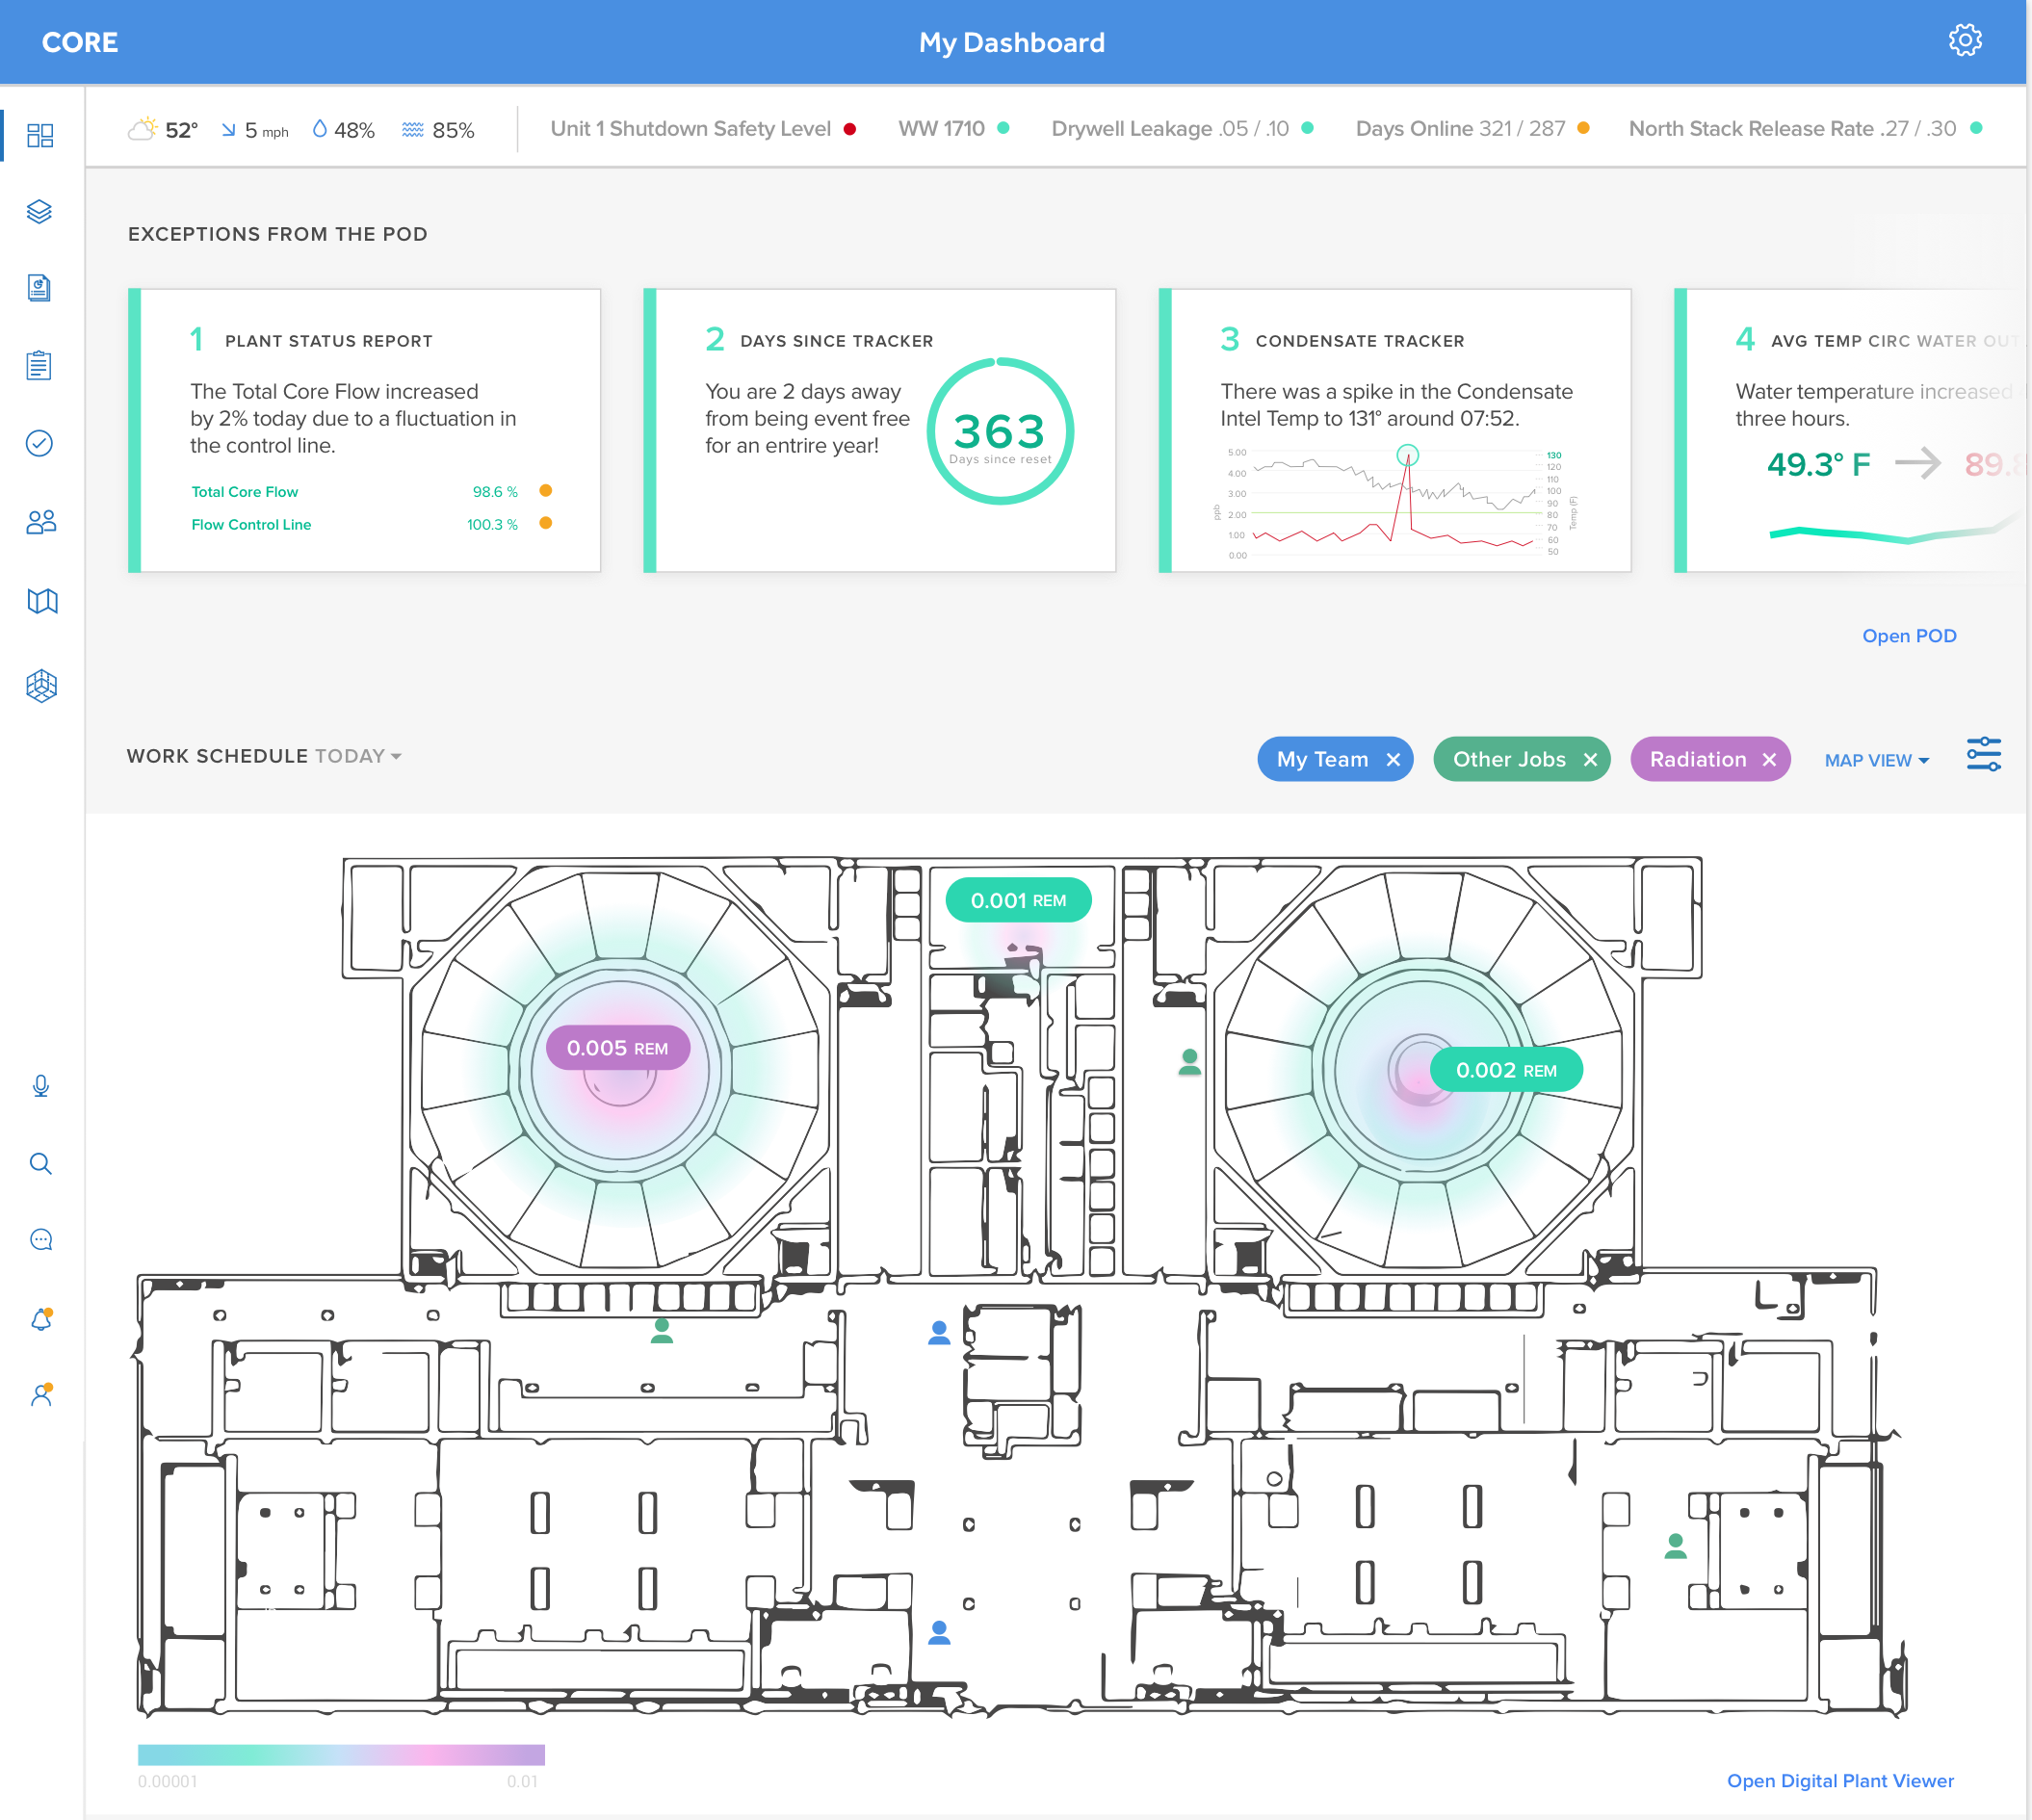Remove the Other Jobs filter chip
Screen dimensions: 2032x1820
point(1590,760)
